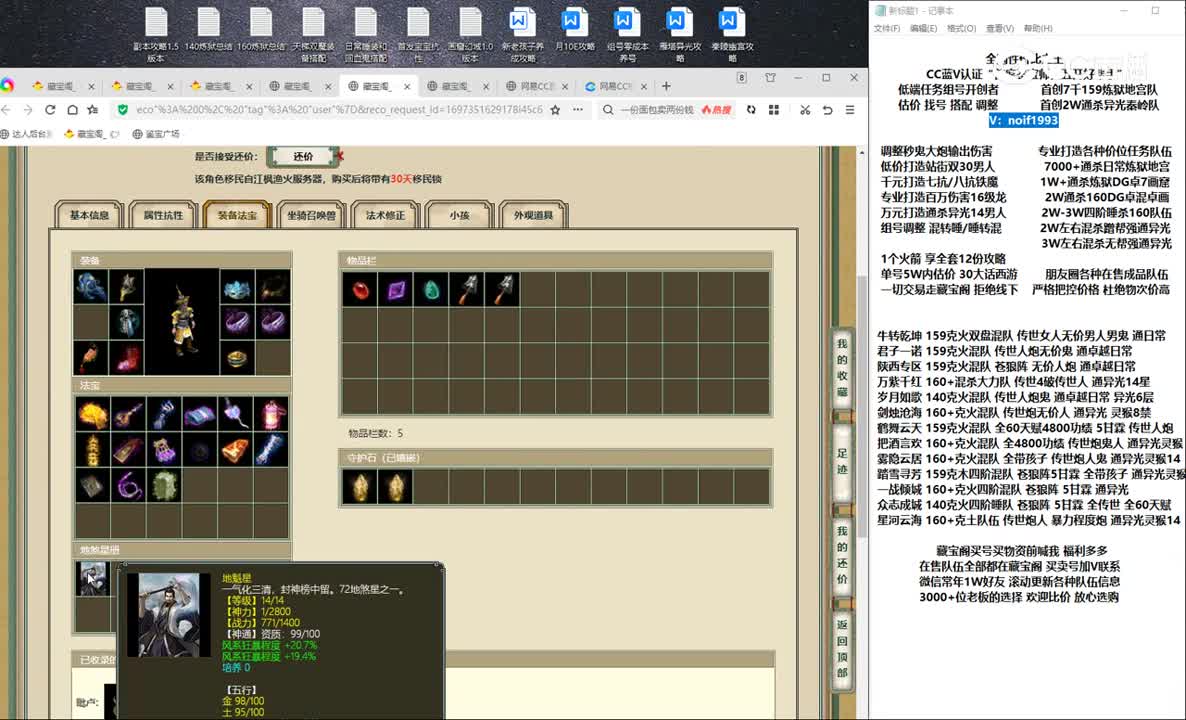Open browser skin shirt icon
The image size is (1186, 720).
click(x=770, y=78)
